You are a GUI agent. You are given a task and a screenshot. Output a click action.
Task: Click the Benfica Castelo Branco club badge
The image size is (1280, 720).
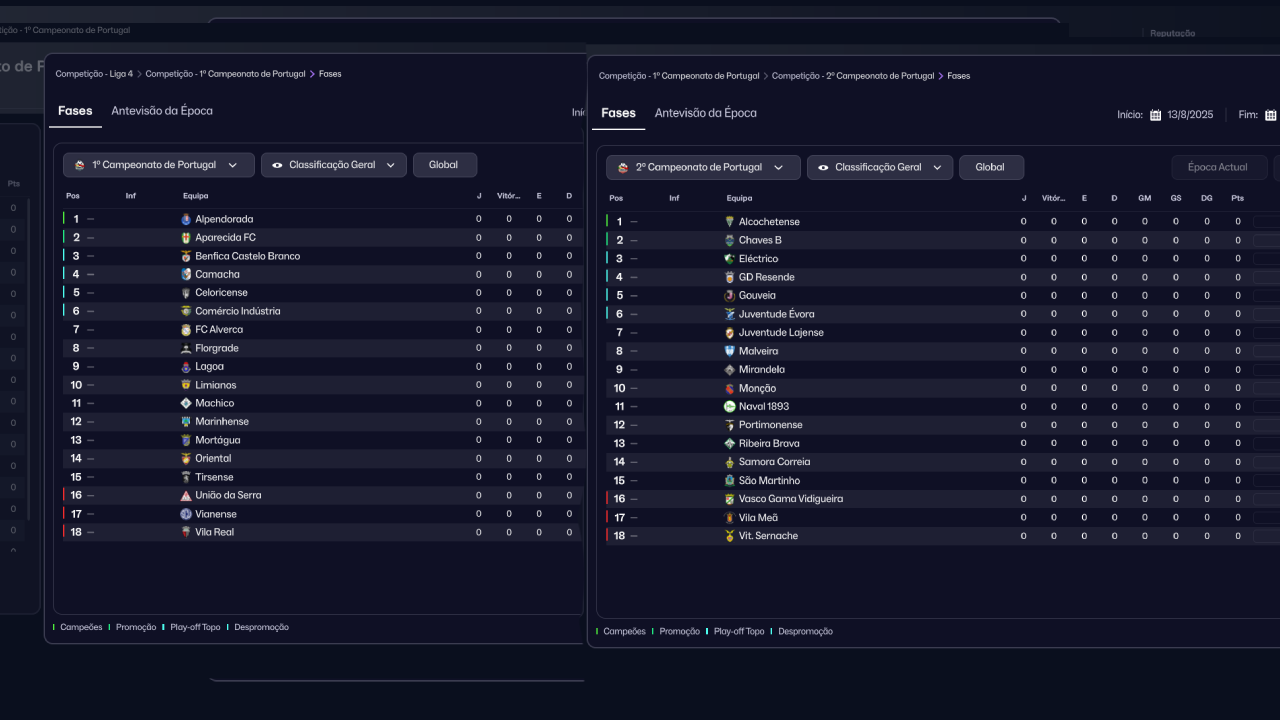pyautogui.click(x=186, y=256)
